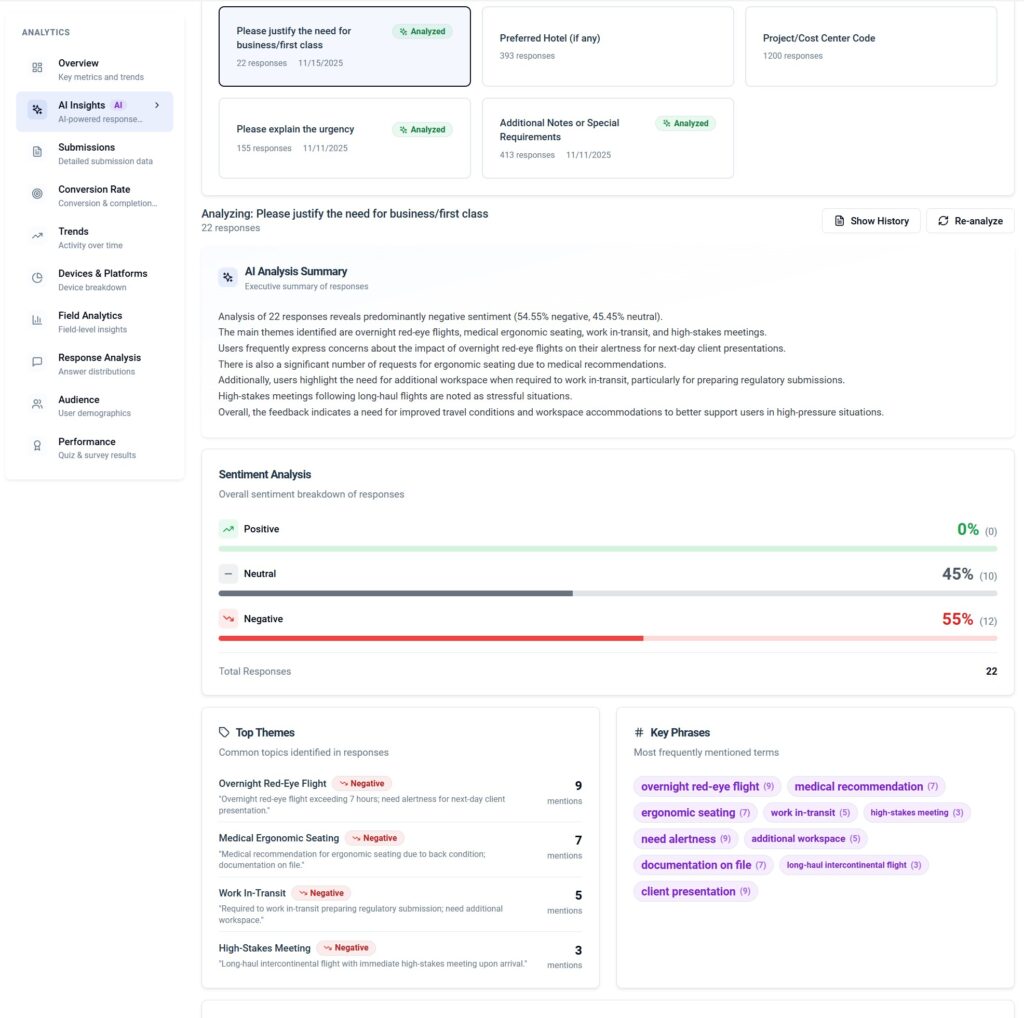Open the Project/Cost Center Code card

(870, 46)
